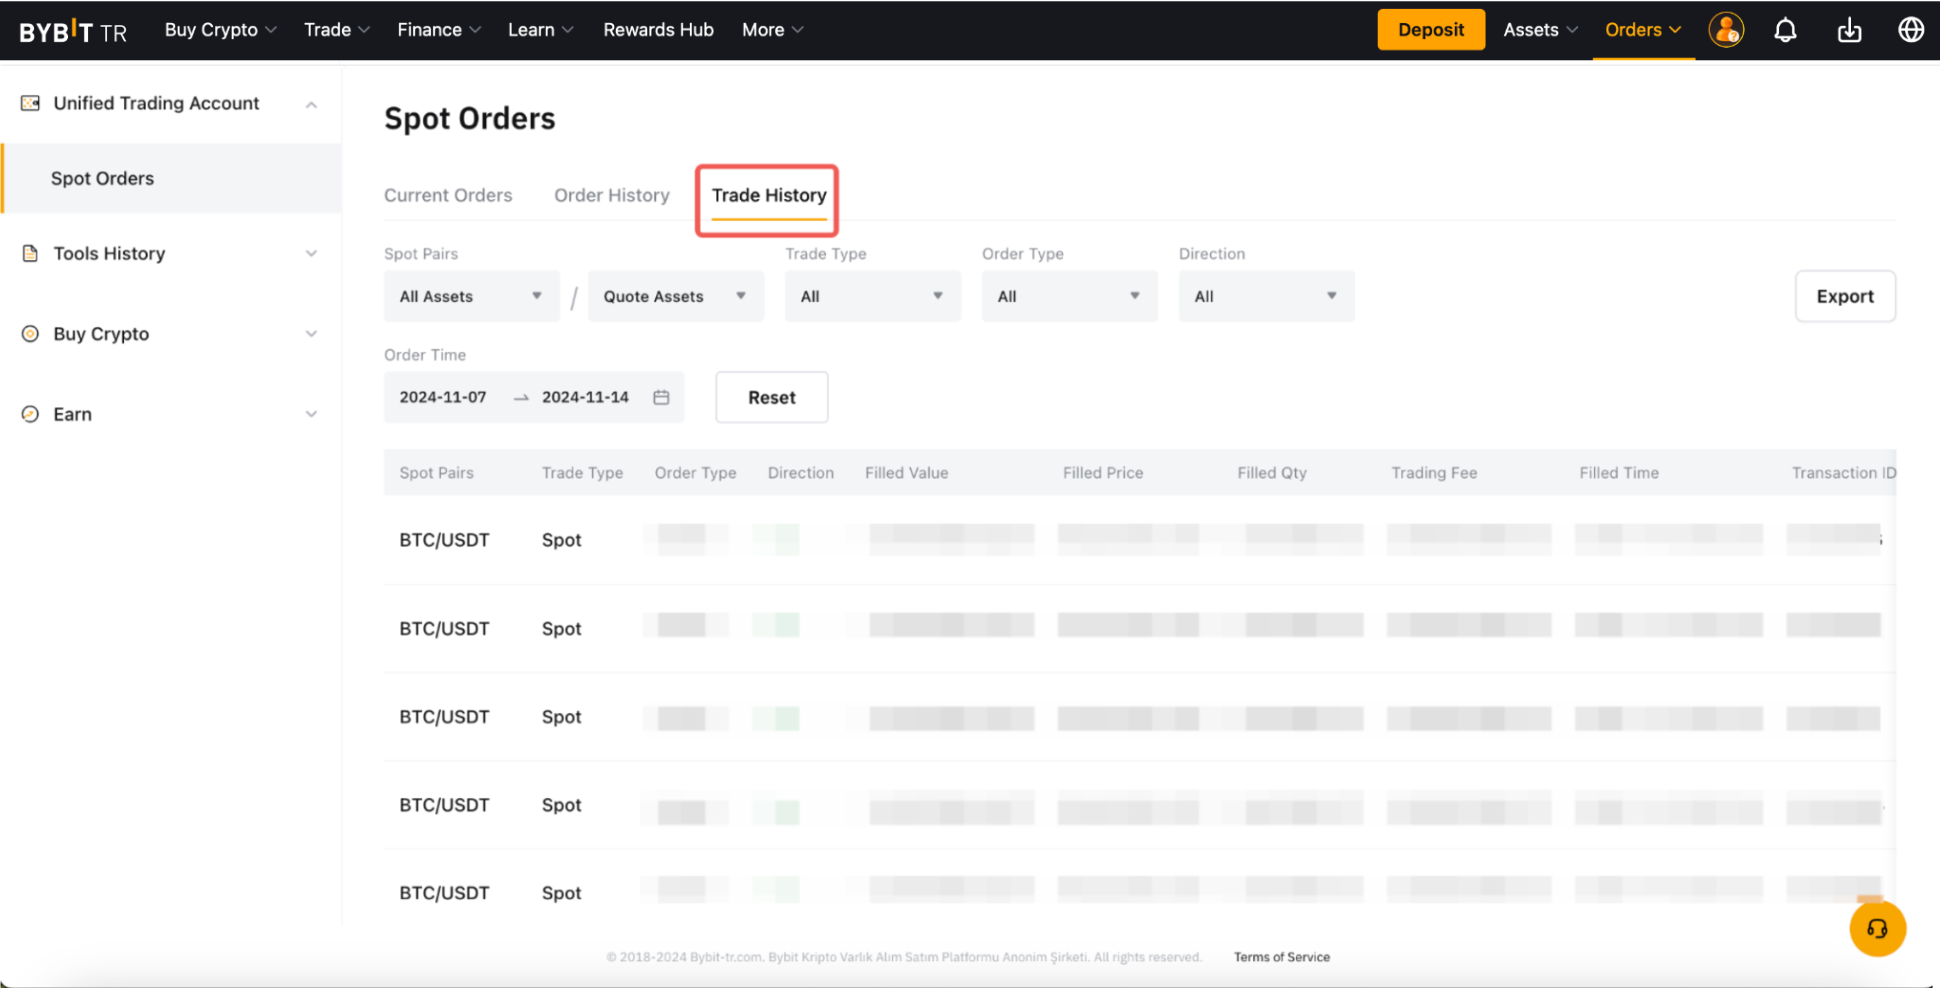This screenshot has height=990, width=1940.
Task: Click the Bybit TR logo
Action: coord(73,31)
